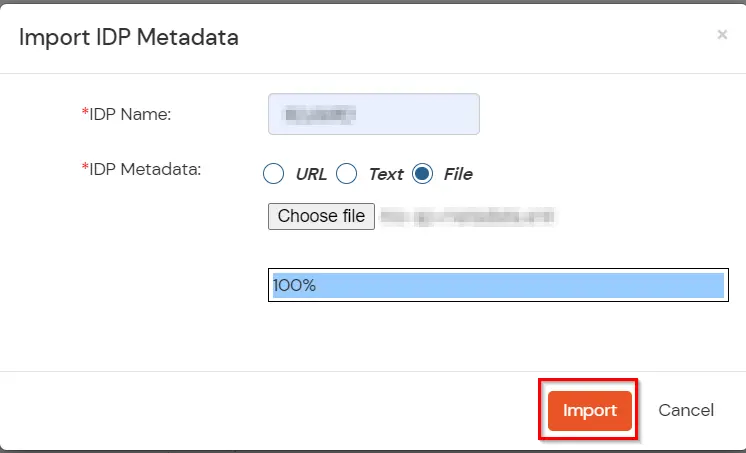This screenshot has width=746, height=453.
Task: Click the "IDP Name:" label
Action: coord(131,114)
